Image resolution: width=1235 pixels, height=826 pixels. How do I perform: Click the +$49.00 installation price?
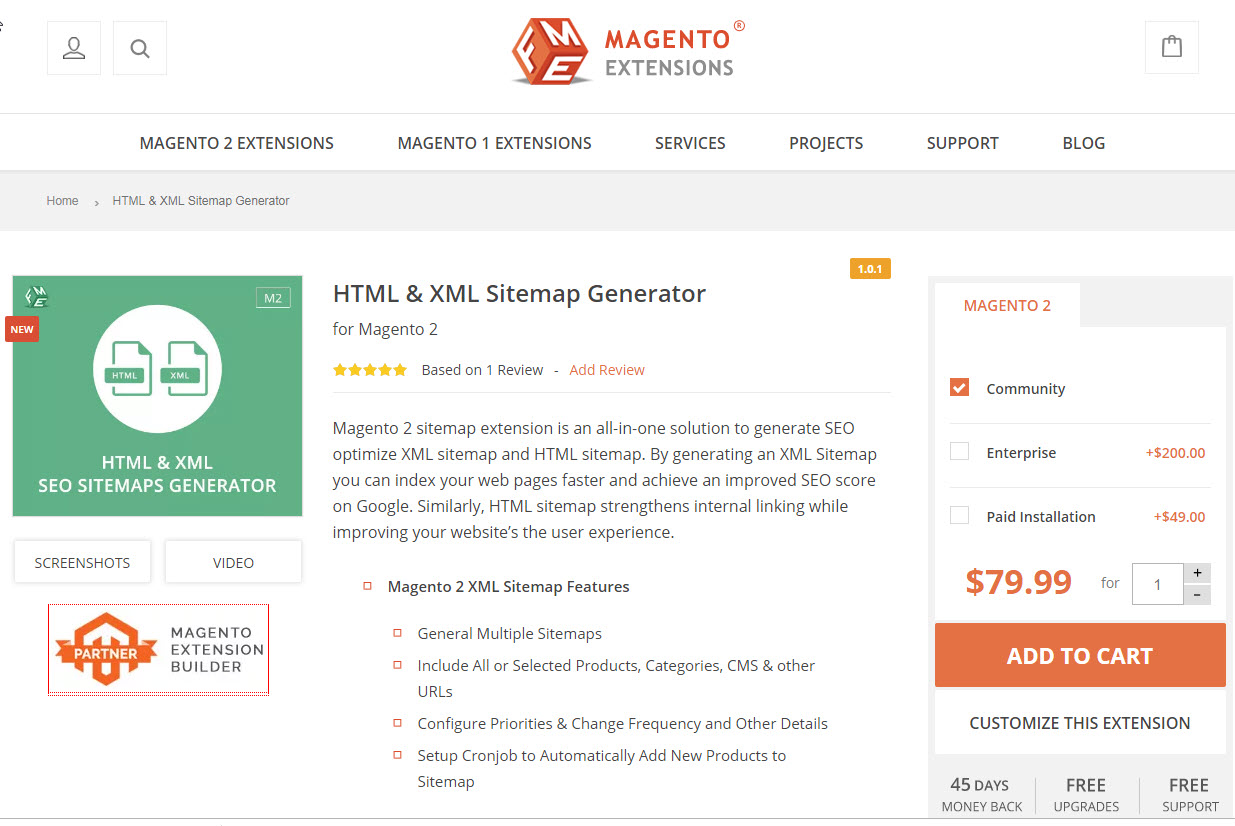[x=1179, y=517]
